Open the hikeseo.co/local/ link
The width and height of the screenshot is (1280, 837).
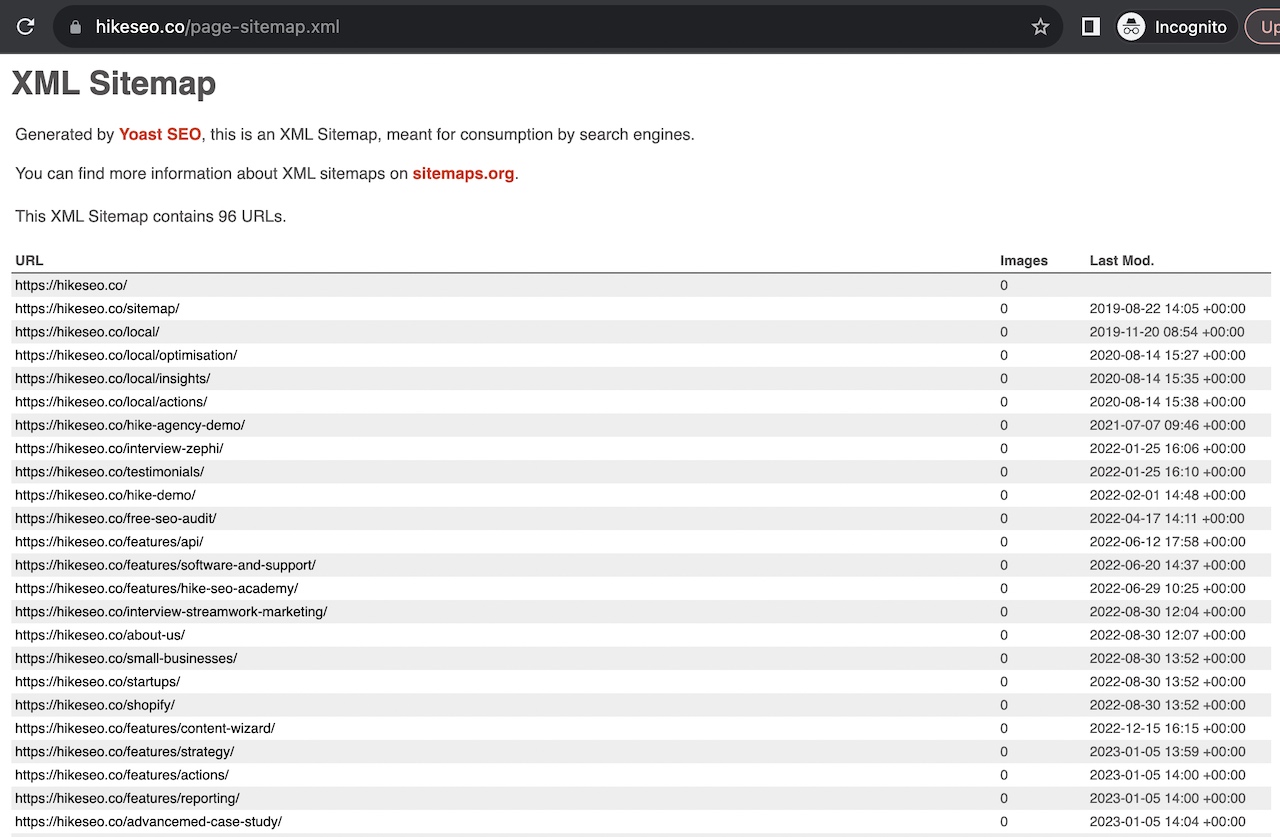[87, 331]
